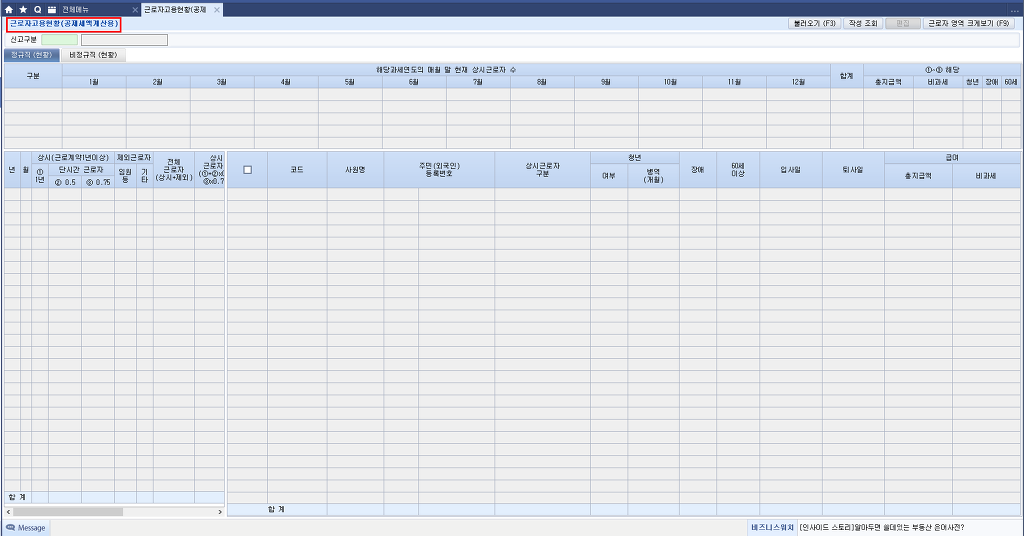Click the 편집 button

tap(903, 24)
